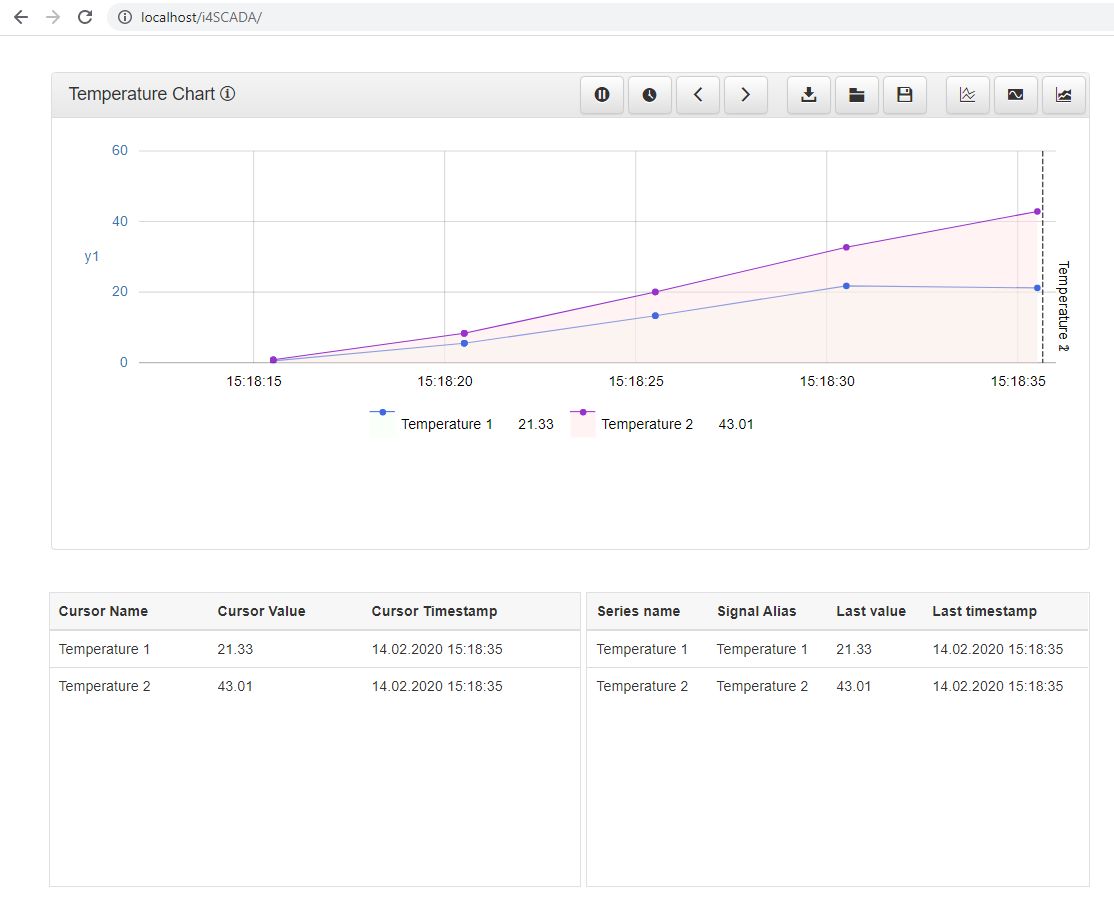Open the time range clock settings
Screen dimensions: 1114x909
coord(649,94)
